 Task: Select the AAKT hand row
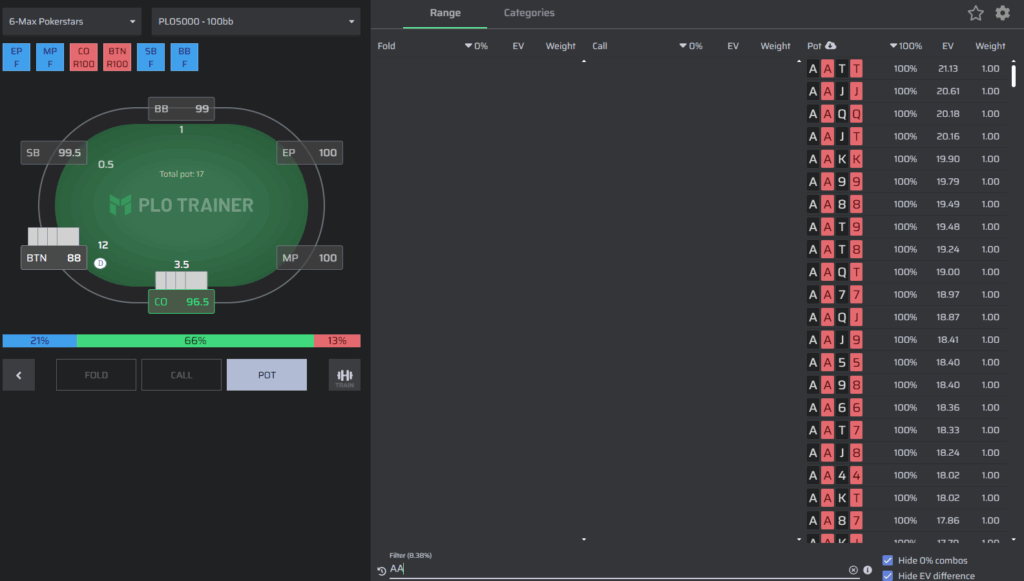point(906,497)
